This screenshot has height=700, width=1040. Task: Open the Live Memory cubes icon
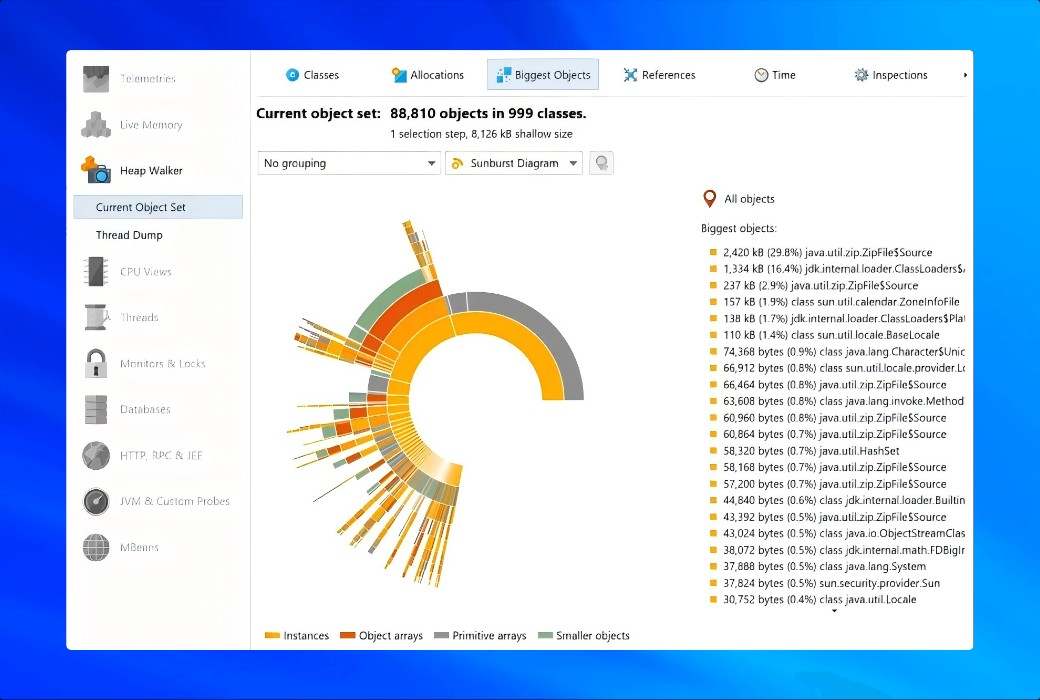pos(96,125)
